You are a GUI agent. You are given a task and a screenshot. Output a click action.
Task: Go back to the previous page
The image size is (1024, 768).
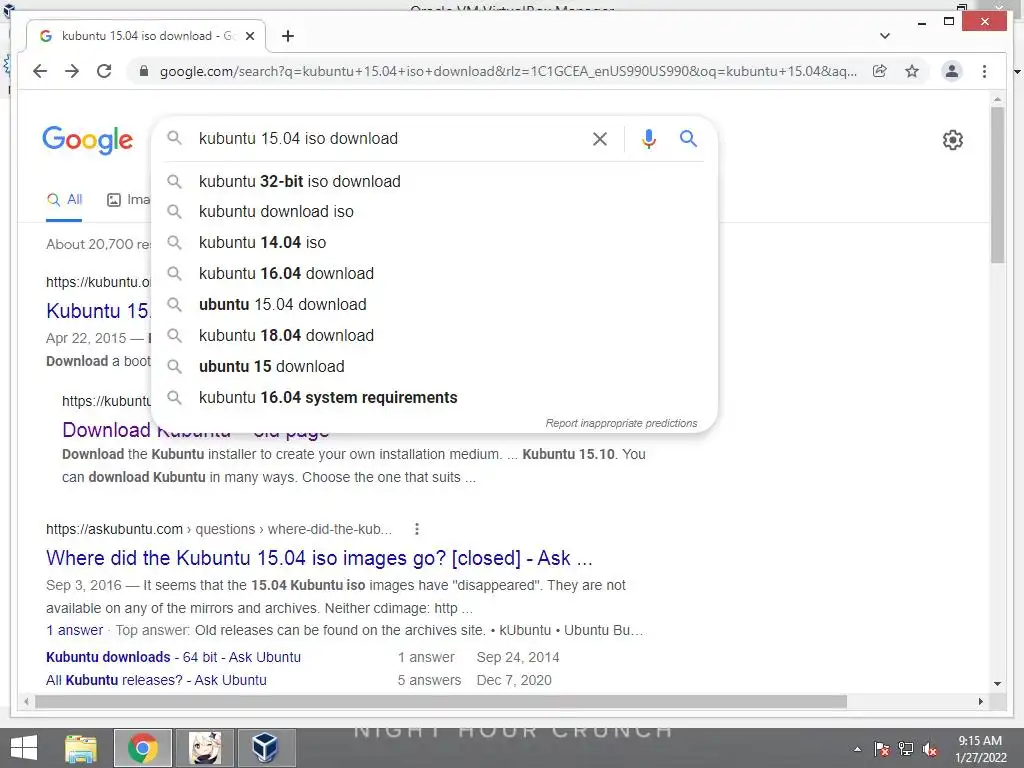pos(40,71)
